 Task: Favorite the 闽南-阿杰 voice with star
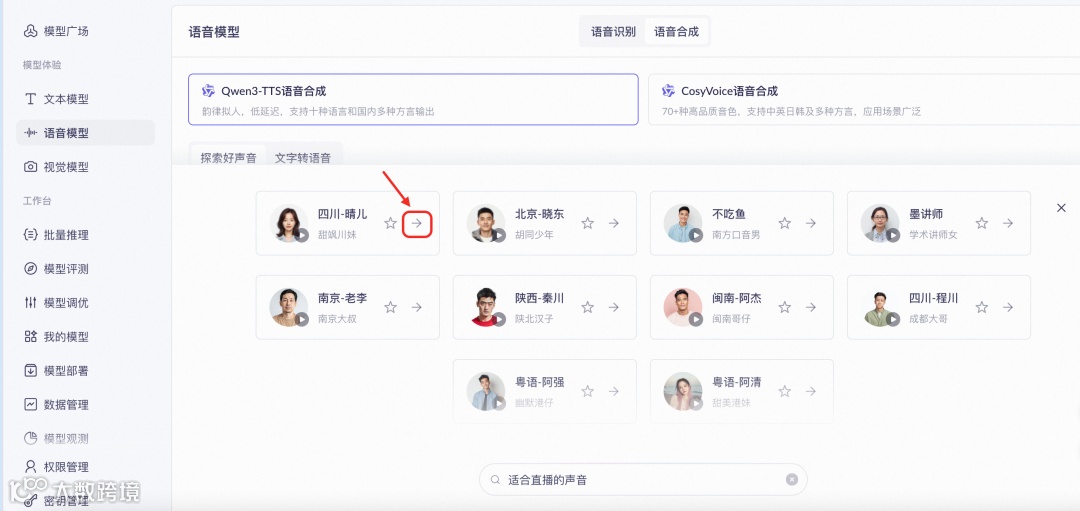(x=785, y=307)
